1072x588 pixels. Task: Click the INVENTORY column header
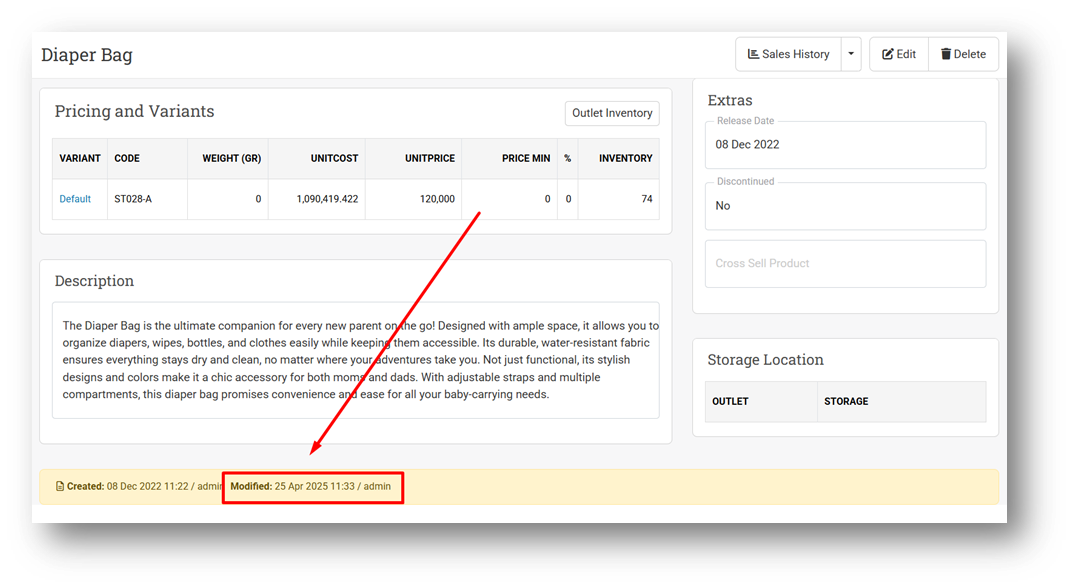coord(619,158)
